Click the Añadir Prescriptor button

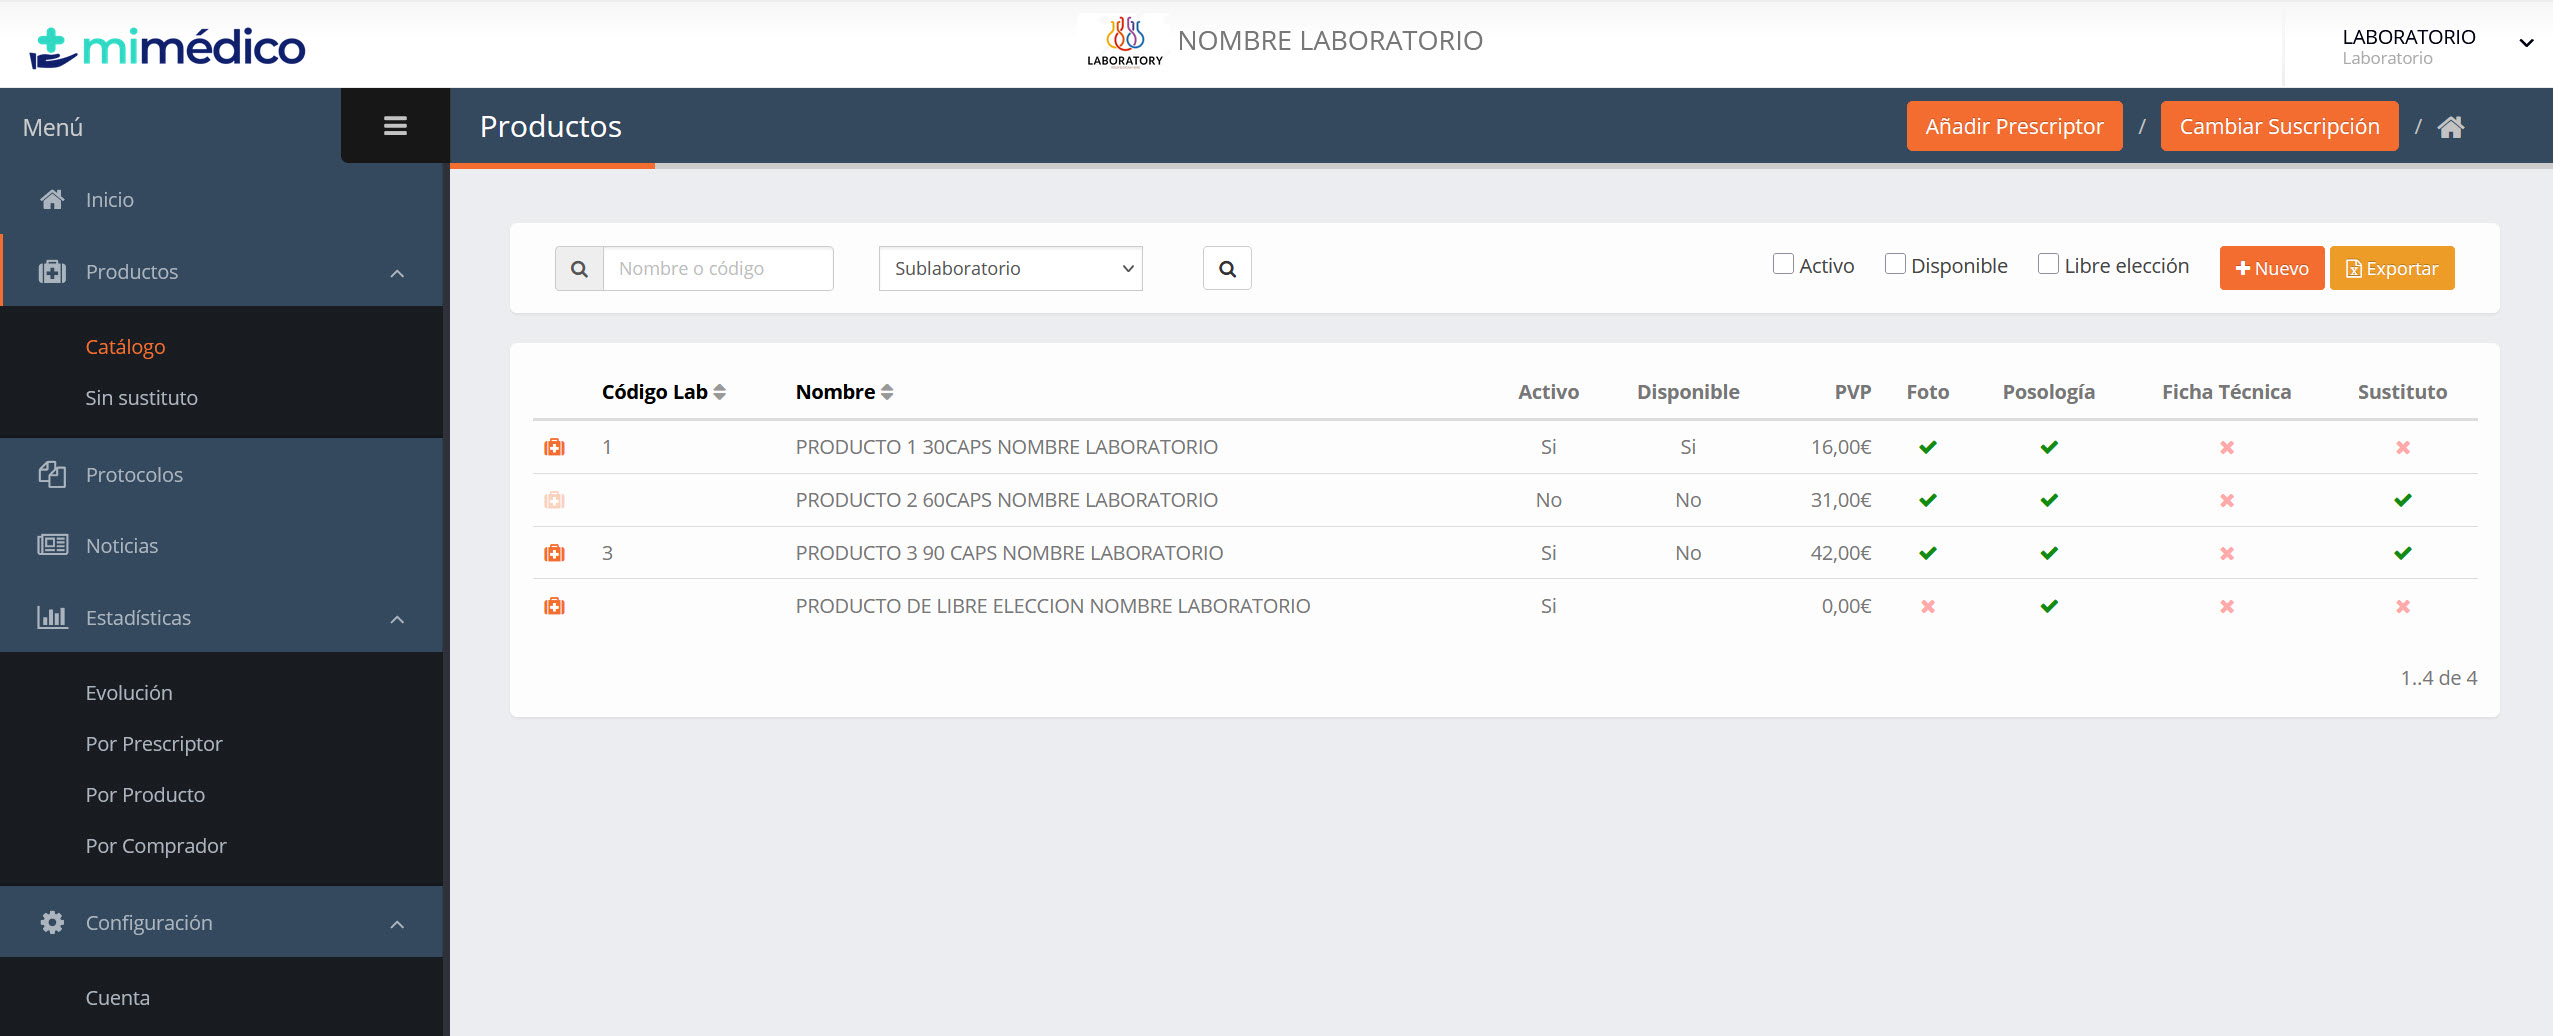[x=2014, y=127]
